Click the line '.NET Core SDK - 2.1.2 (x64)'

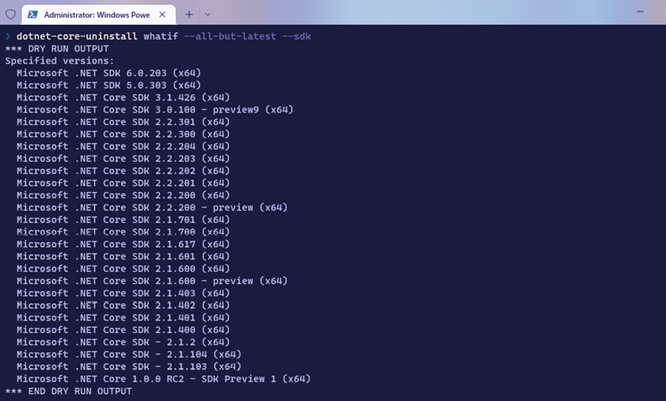[x=123, y=342]
